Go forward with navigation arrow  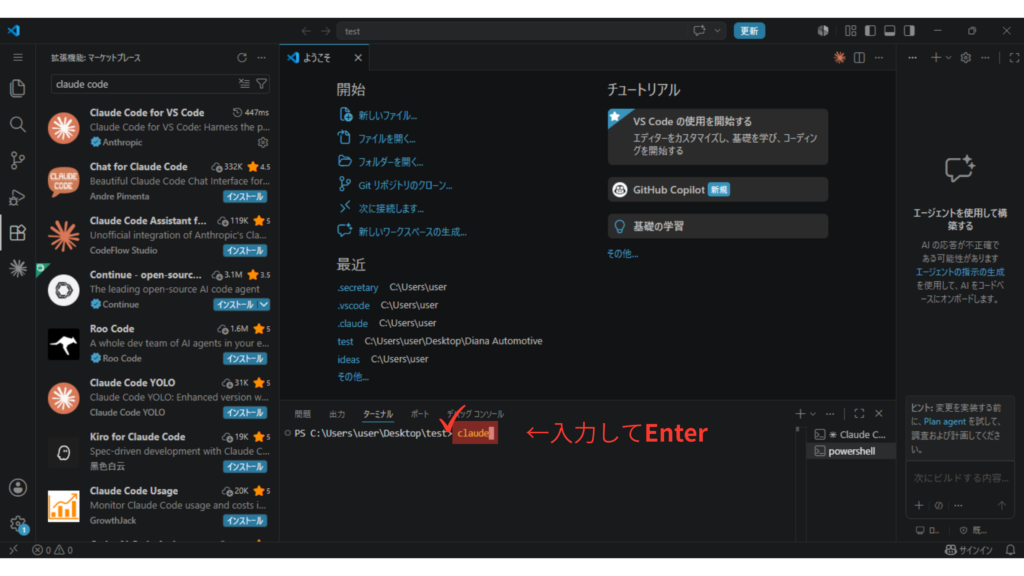(325, 31)
